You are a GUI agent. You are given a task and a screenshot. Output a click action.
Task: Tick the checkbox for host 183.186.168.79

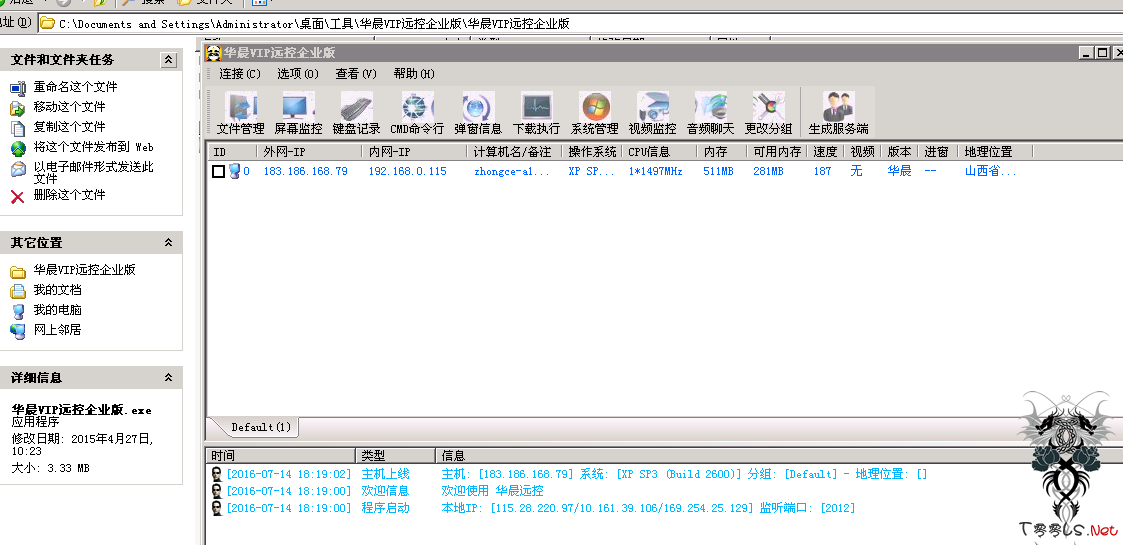(218, 172)
